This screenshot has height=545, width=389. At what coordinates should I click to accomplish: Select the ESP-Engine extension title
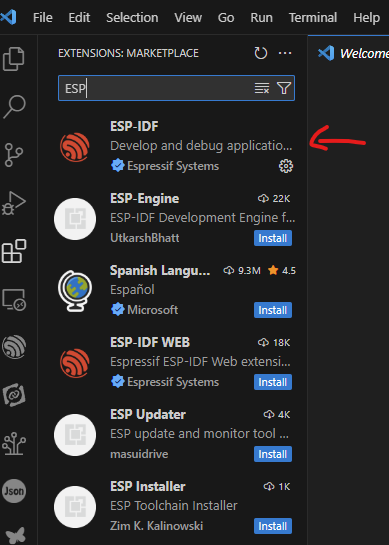point(145,198)
